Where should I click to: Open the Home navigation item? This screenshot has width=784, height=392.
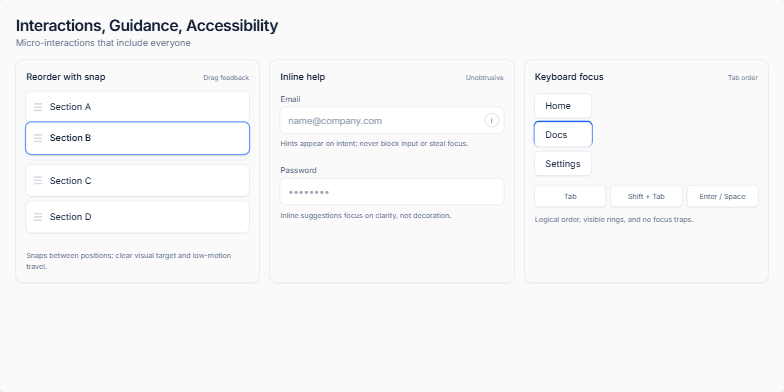(563, 106)
